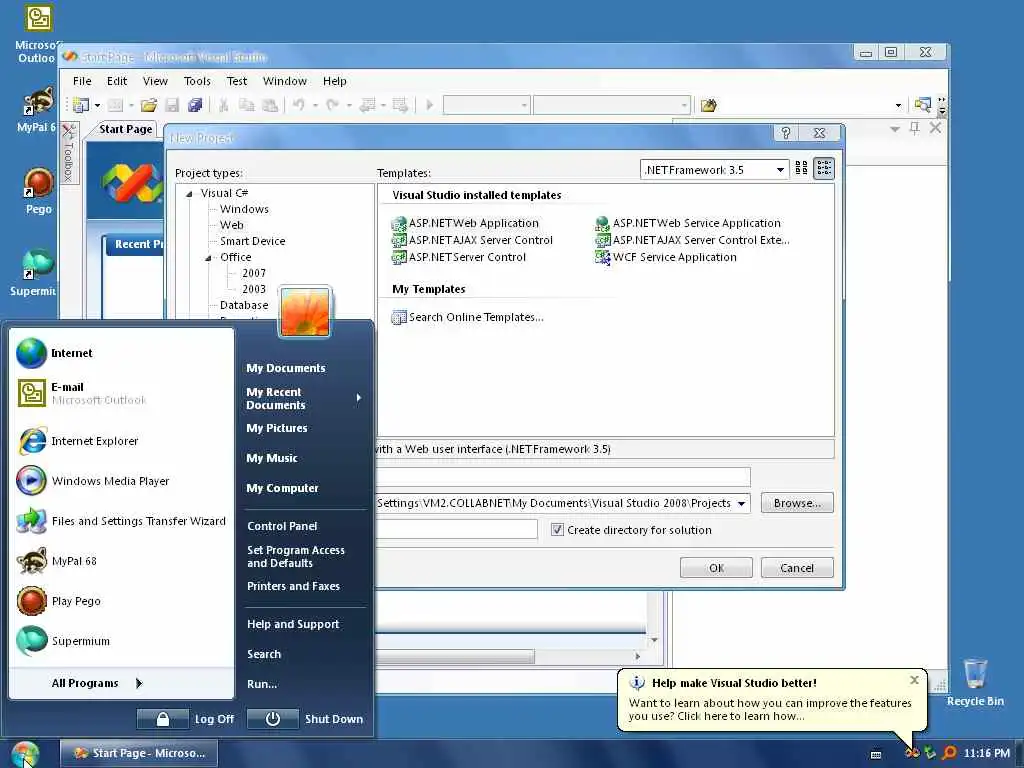Close the Visual Studio help balloon
The height and width of the screenshot is (768, 1024).
pos(914,680)
